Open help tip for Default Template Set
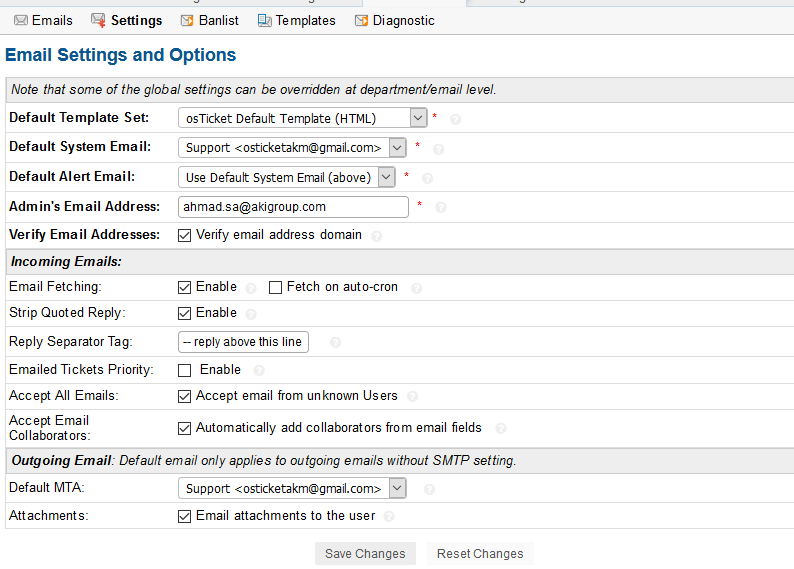Viewport: 794px width, 569px height. click(455, 119)
